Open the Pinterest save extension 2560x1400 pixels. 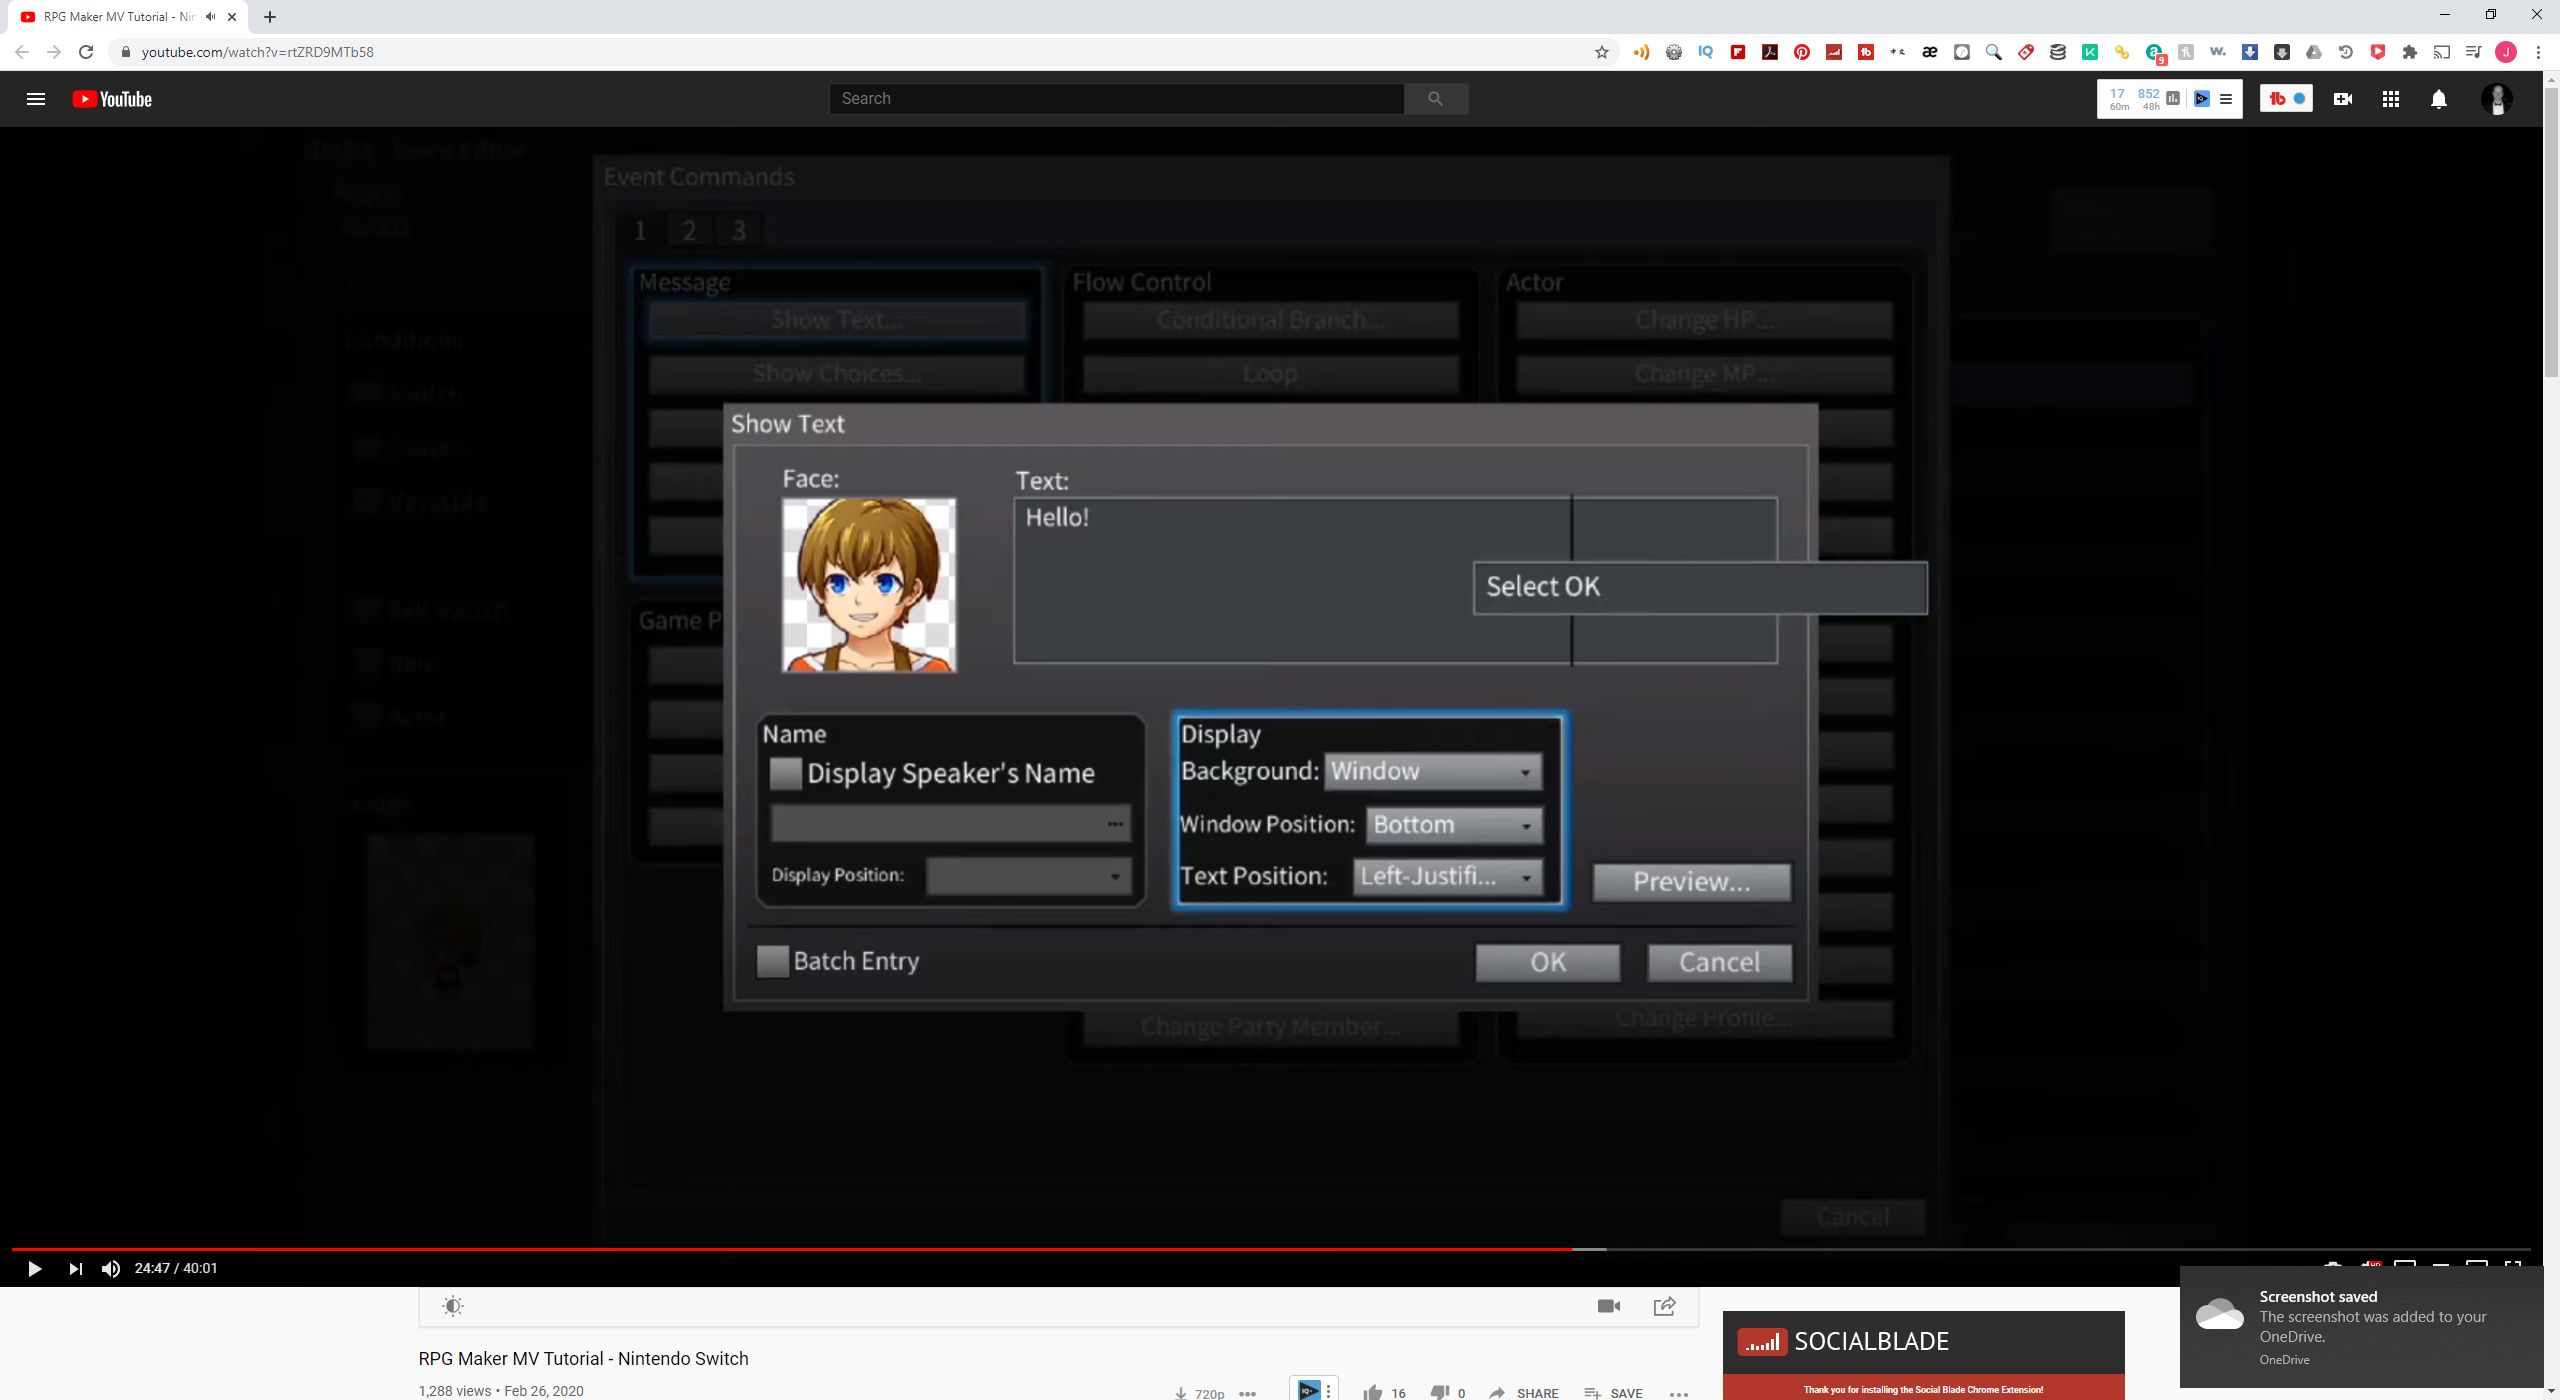point(1802,52)
